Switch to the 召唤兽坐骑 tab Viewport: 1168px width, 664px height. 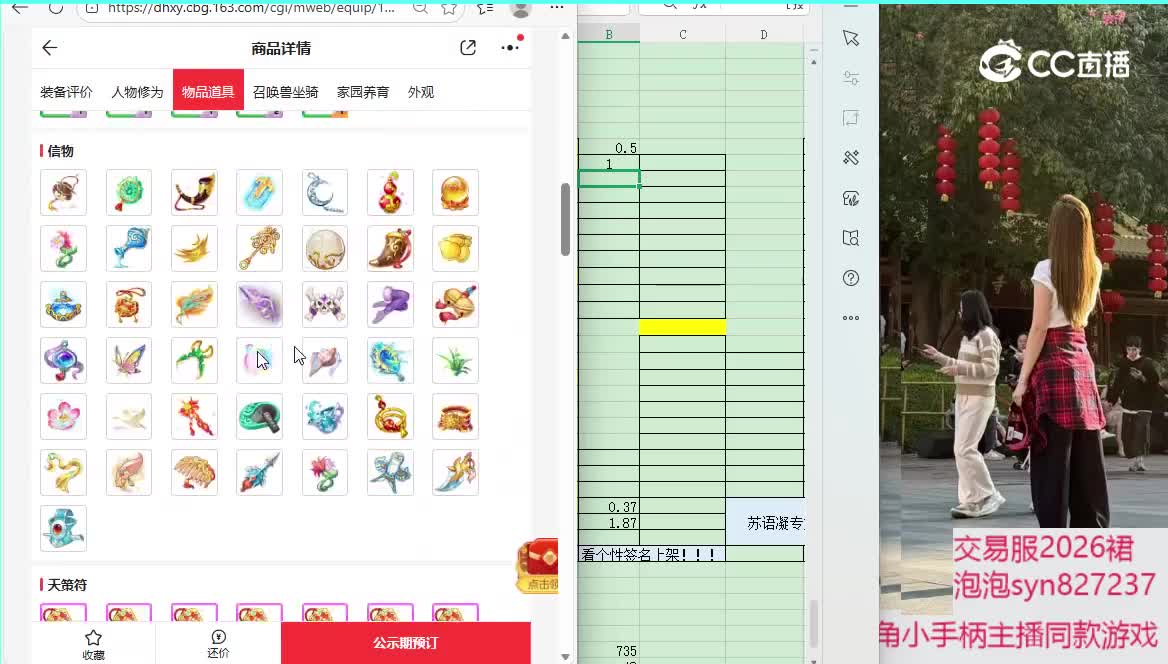pos(285,92)
